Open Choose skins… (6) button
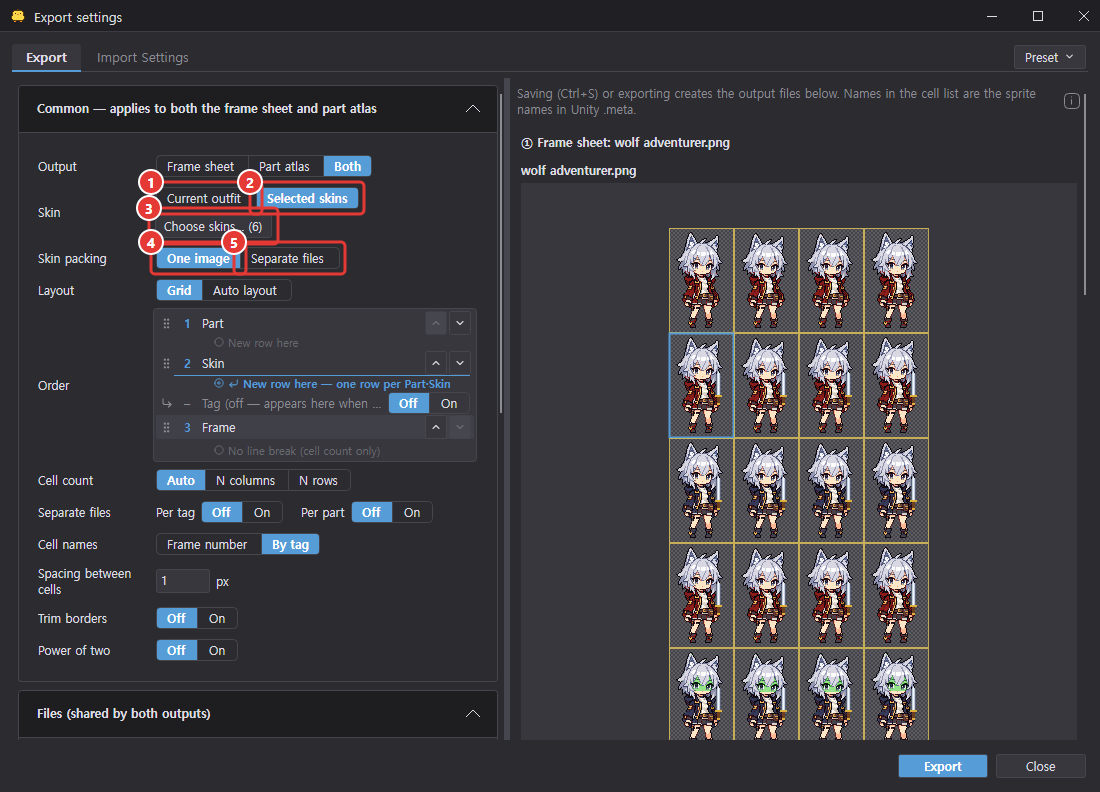Viewport: 1100px width, 792px height. (x=213, y=227)
